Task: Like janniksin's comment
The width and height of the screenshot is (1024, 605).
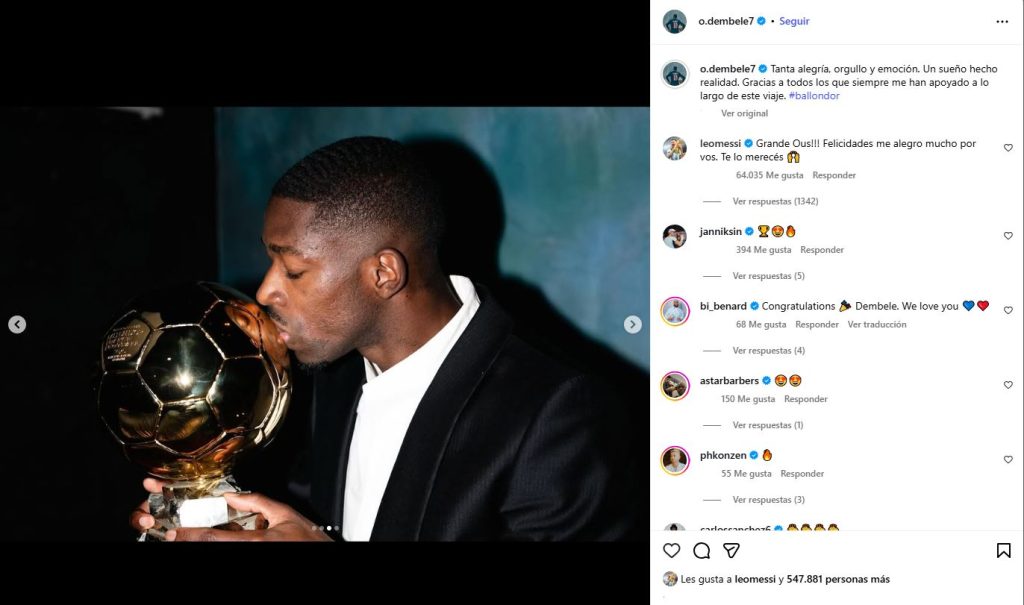Action: point(1008,235)
